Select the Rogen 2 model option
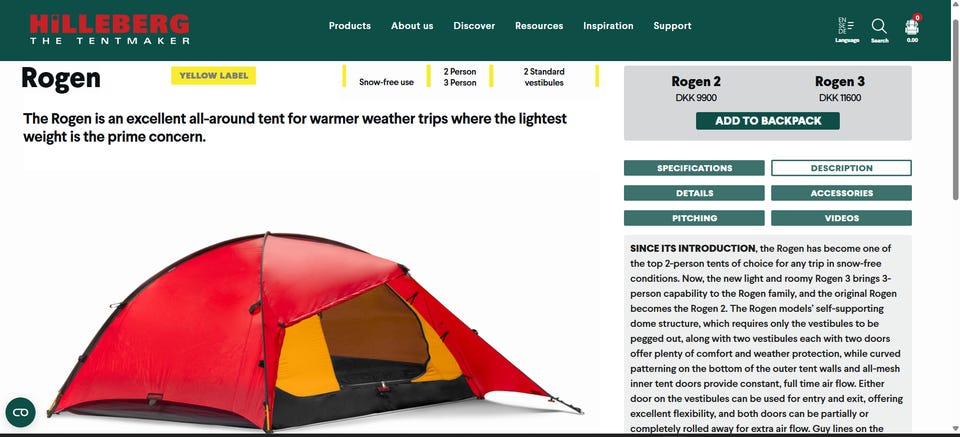The width and height of the screenshot is (960, 437). click(x=696, y=88)
